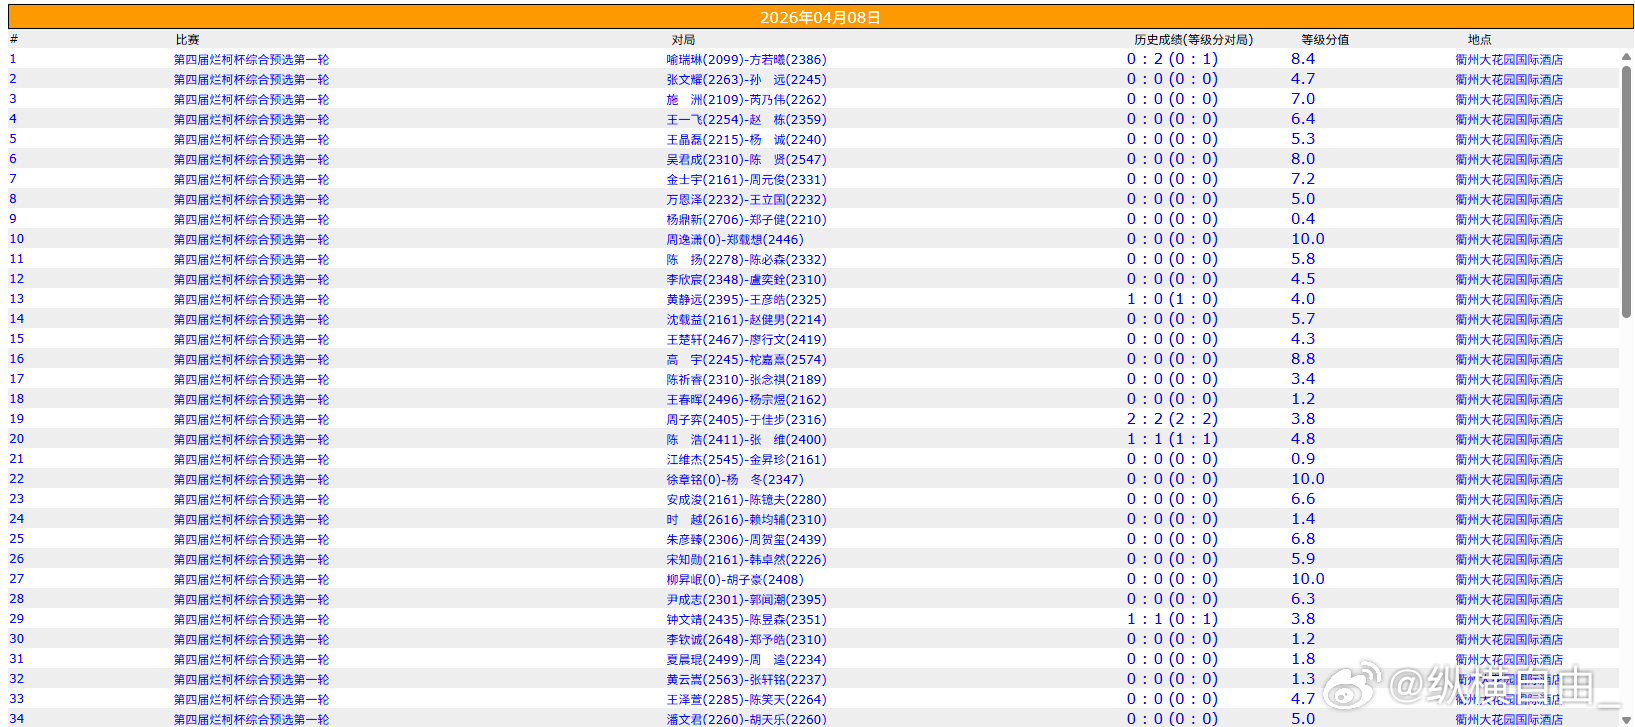
Task: Open the match 周子弈(2405)-于佳步(2316)
Action: 746,420
